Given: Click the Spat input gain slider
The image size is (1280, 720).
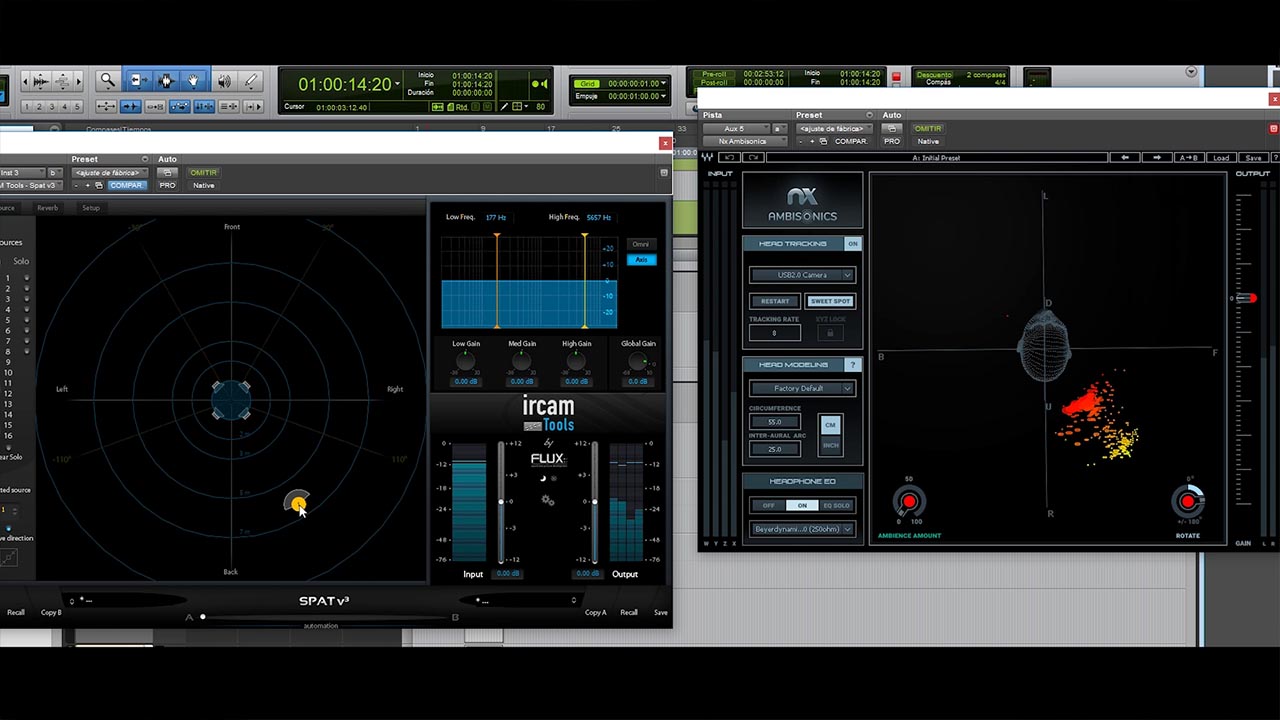Looking at the screenshot, I should pos(501,500).
